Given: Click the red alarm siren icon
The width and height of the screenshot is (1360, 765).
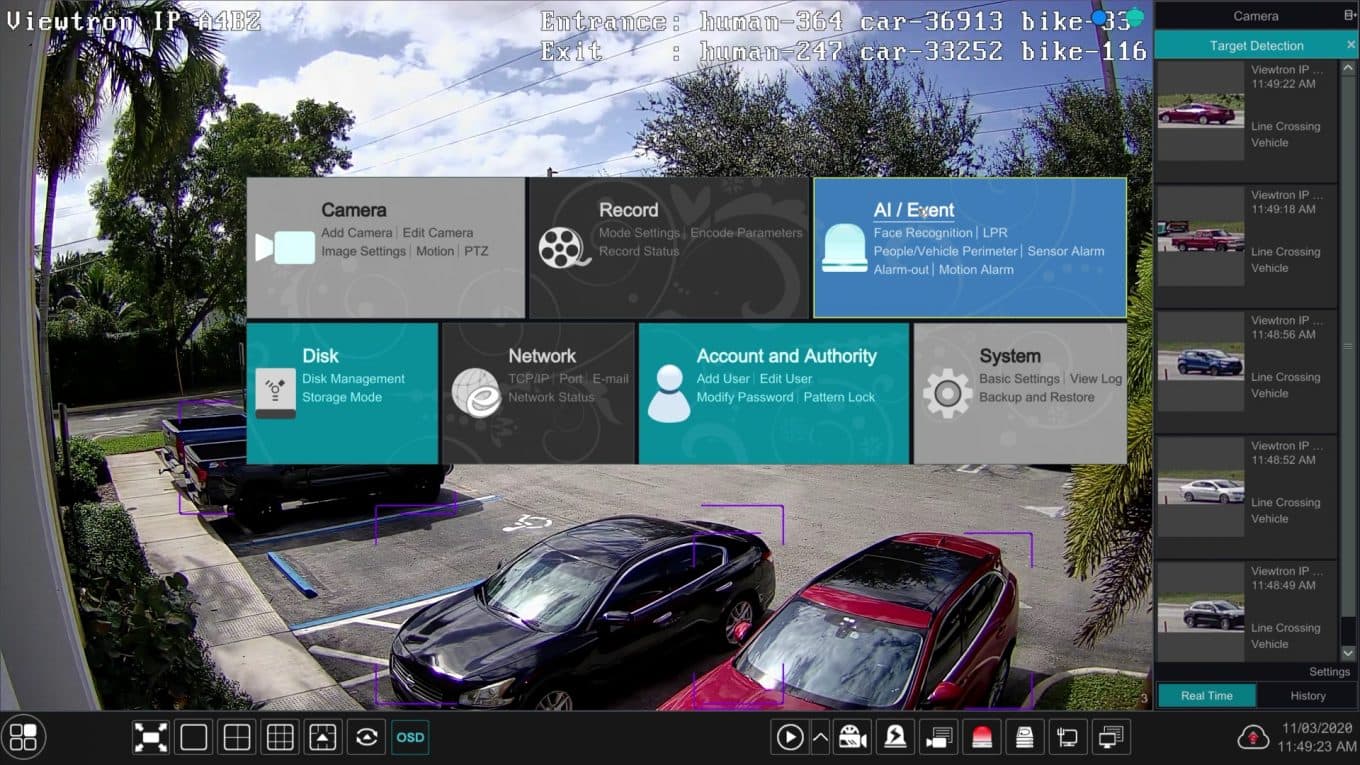Looking at the screenshot, I should pos(982,737).
